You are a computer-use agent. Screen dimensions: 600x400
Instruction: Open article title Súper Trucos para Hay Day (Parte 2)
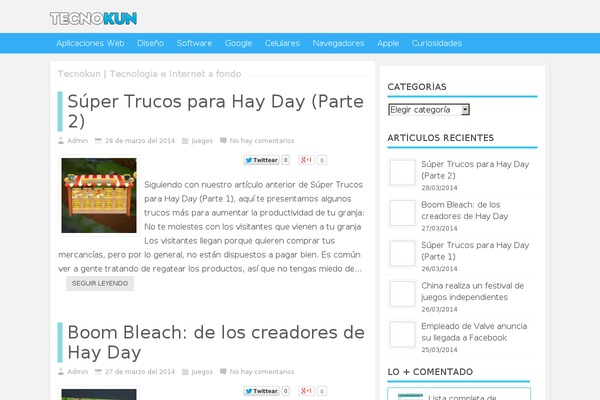click(215, 111)
